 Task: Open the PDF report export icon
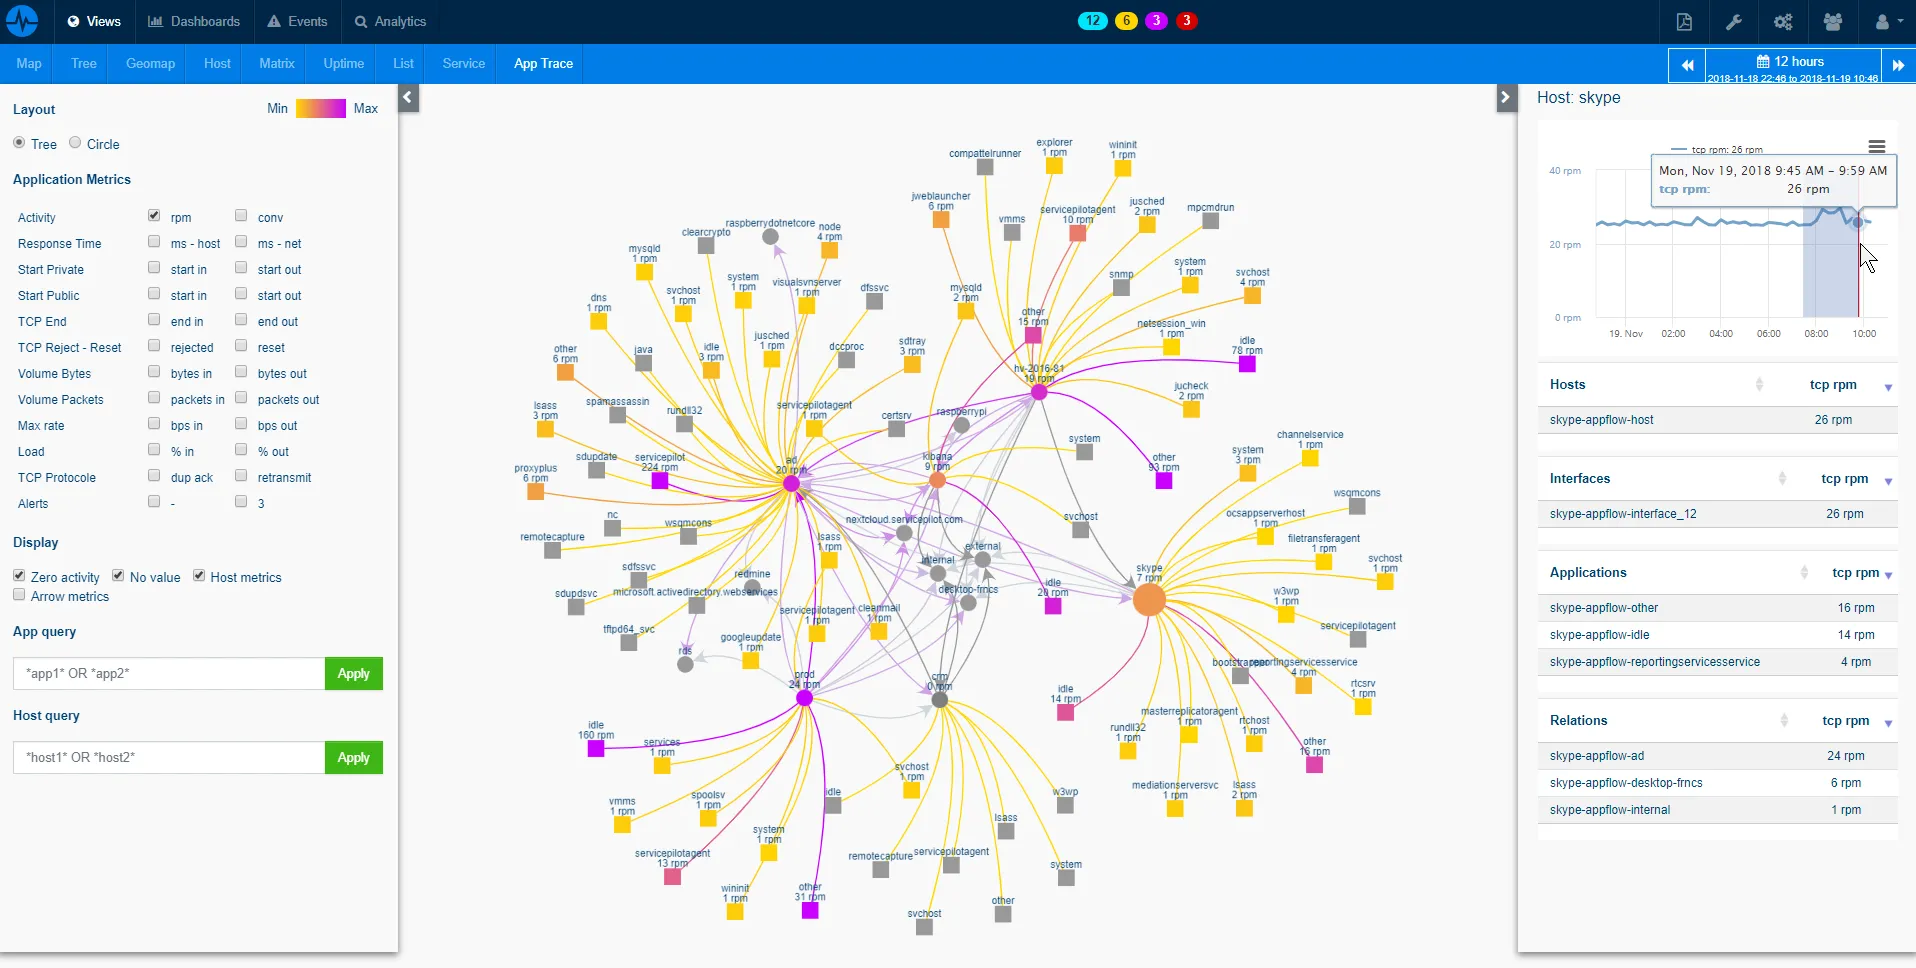tap(1684, 22)
